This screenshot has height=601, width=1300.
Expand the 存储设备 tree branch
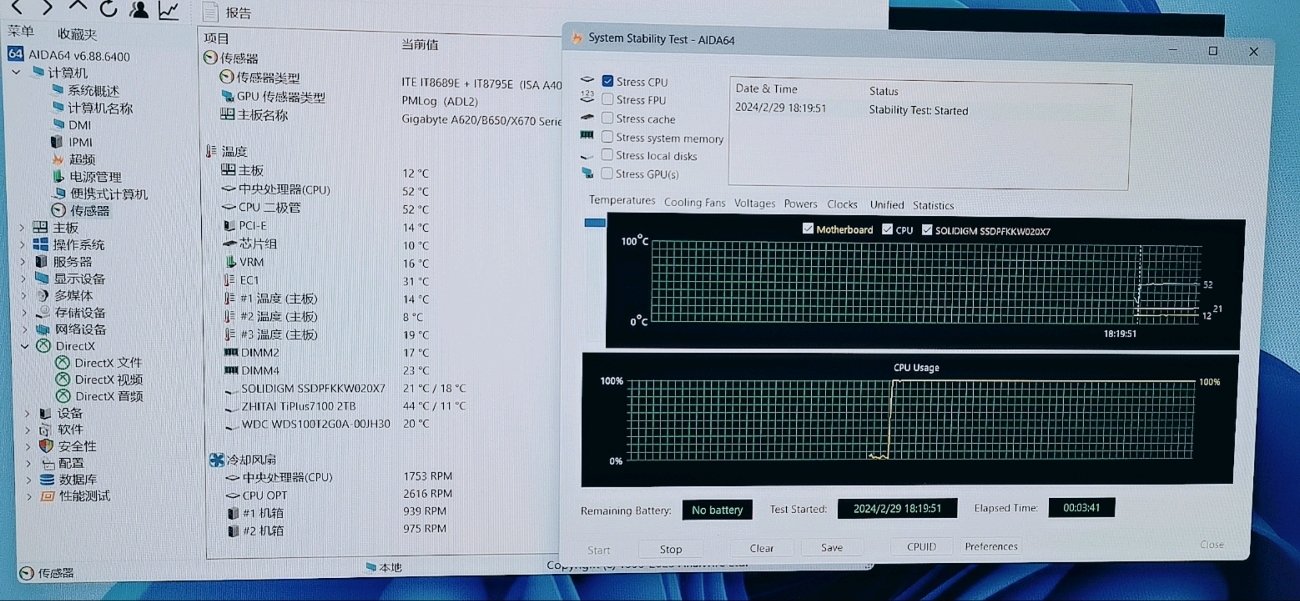pos(24,312)
